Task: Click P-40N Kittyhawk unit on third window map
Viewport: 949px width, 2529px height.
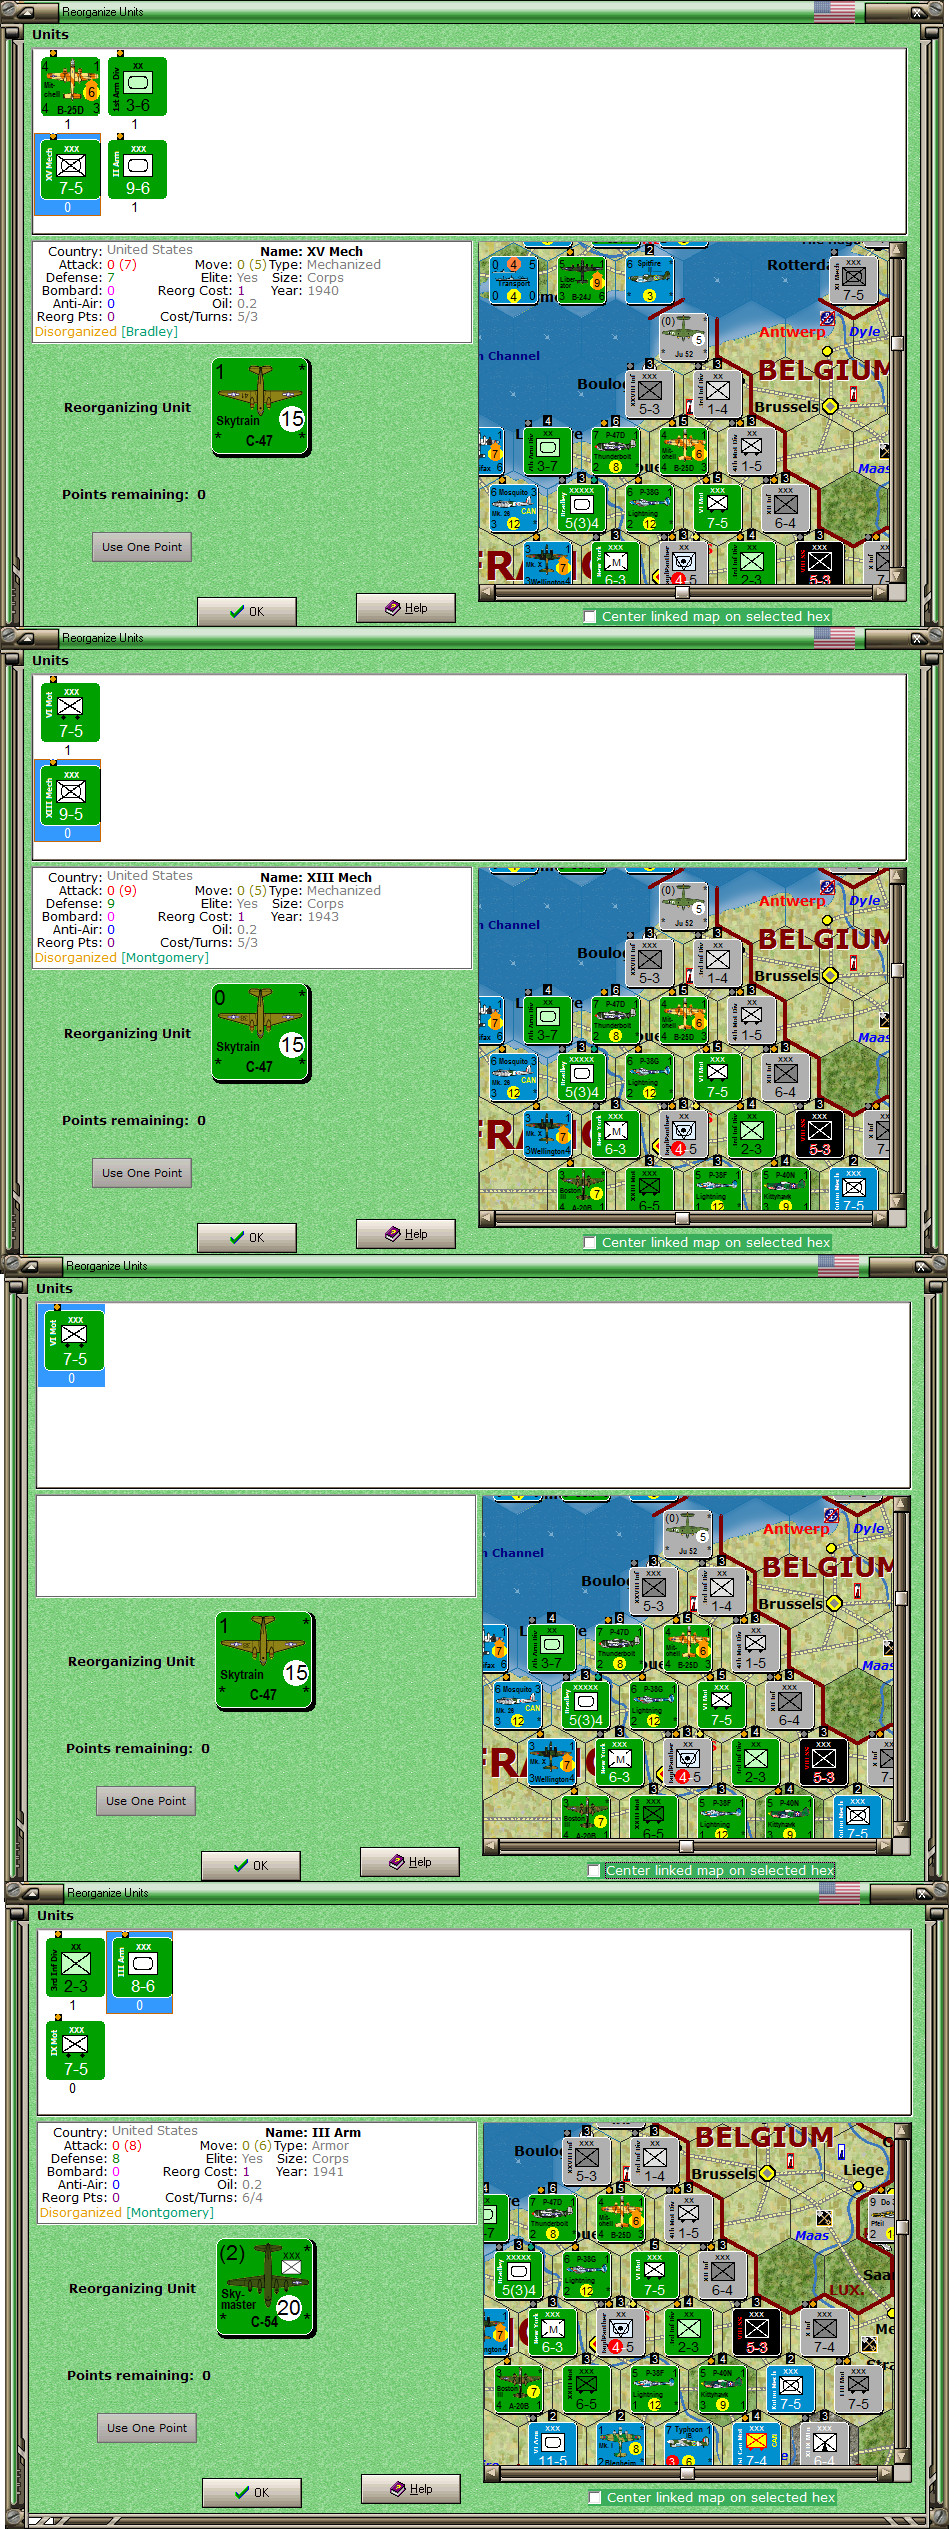Action: pyautogui.click(x=790, y=1817)
